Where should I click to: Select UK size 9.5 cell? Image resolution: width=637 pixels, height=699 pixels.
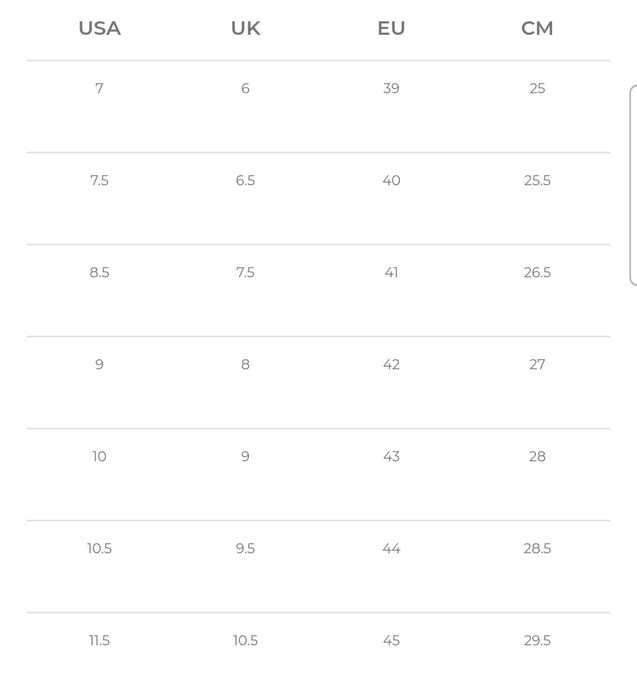[245, 549]
